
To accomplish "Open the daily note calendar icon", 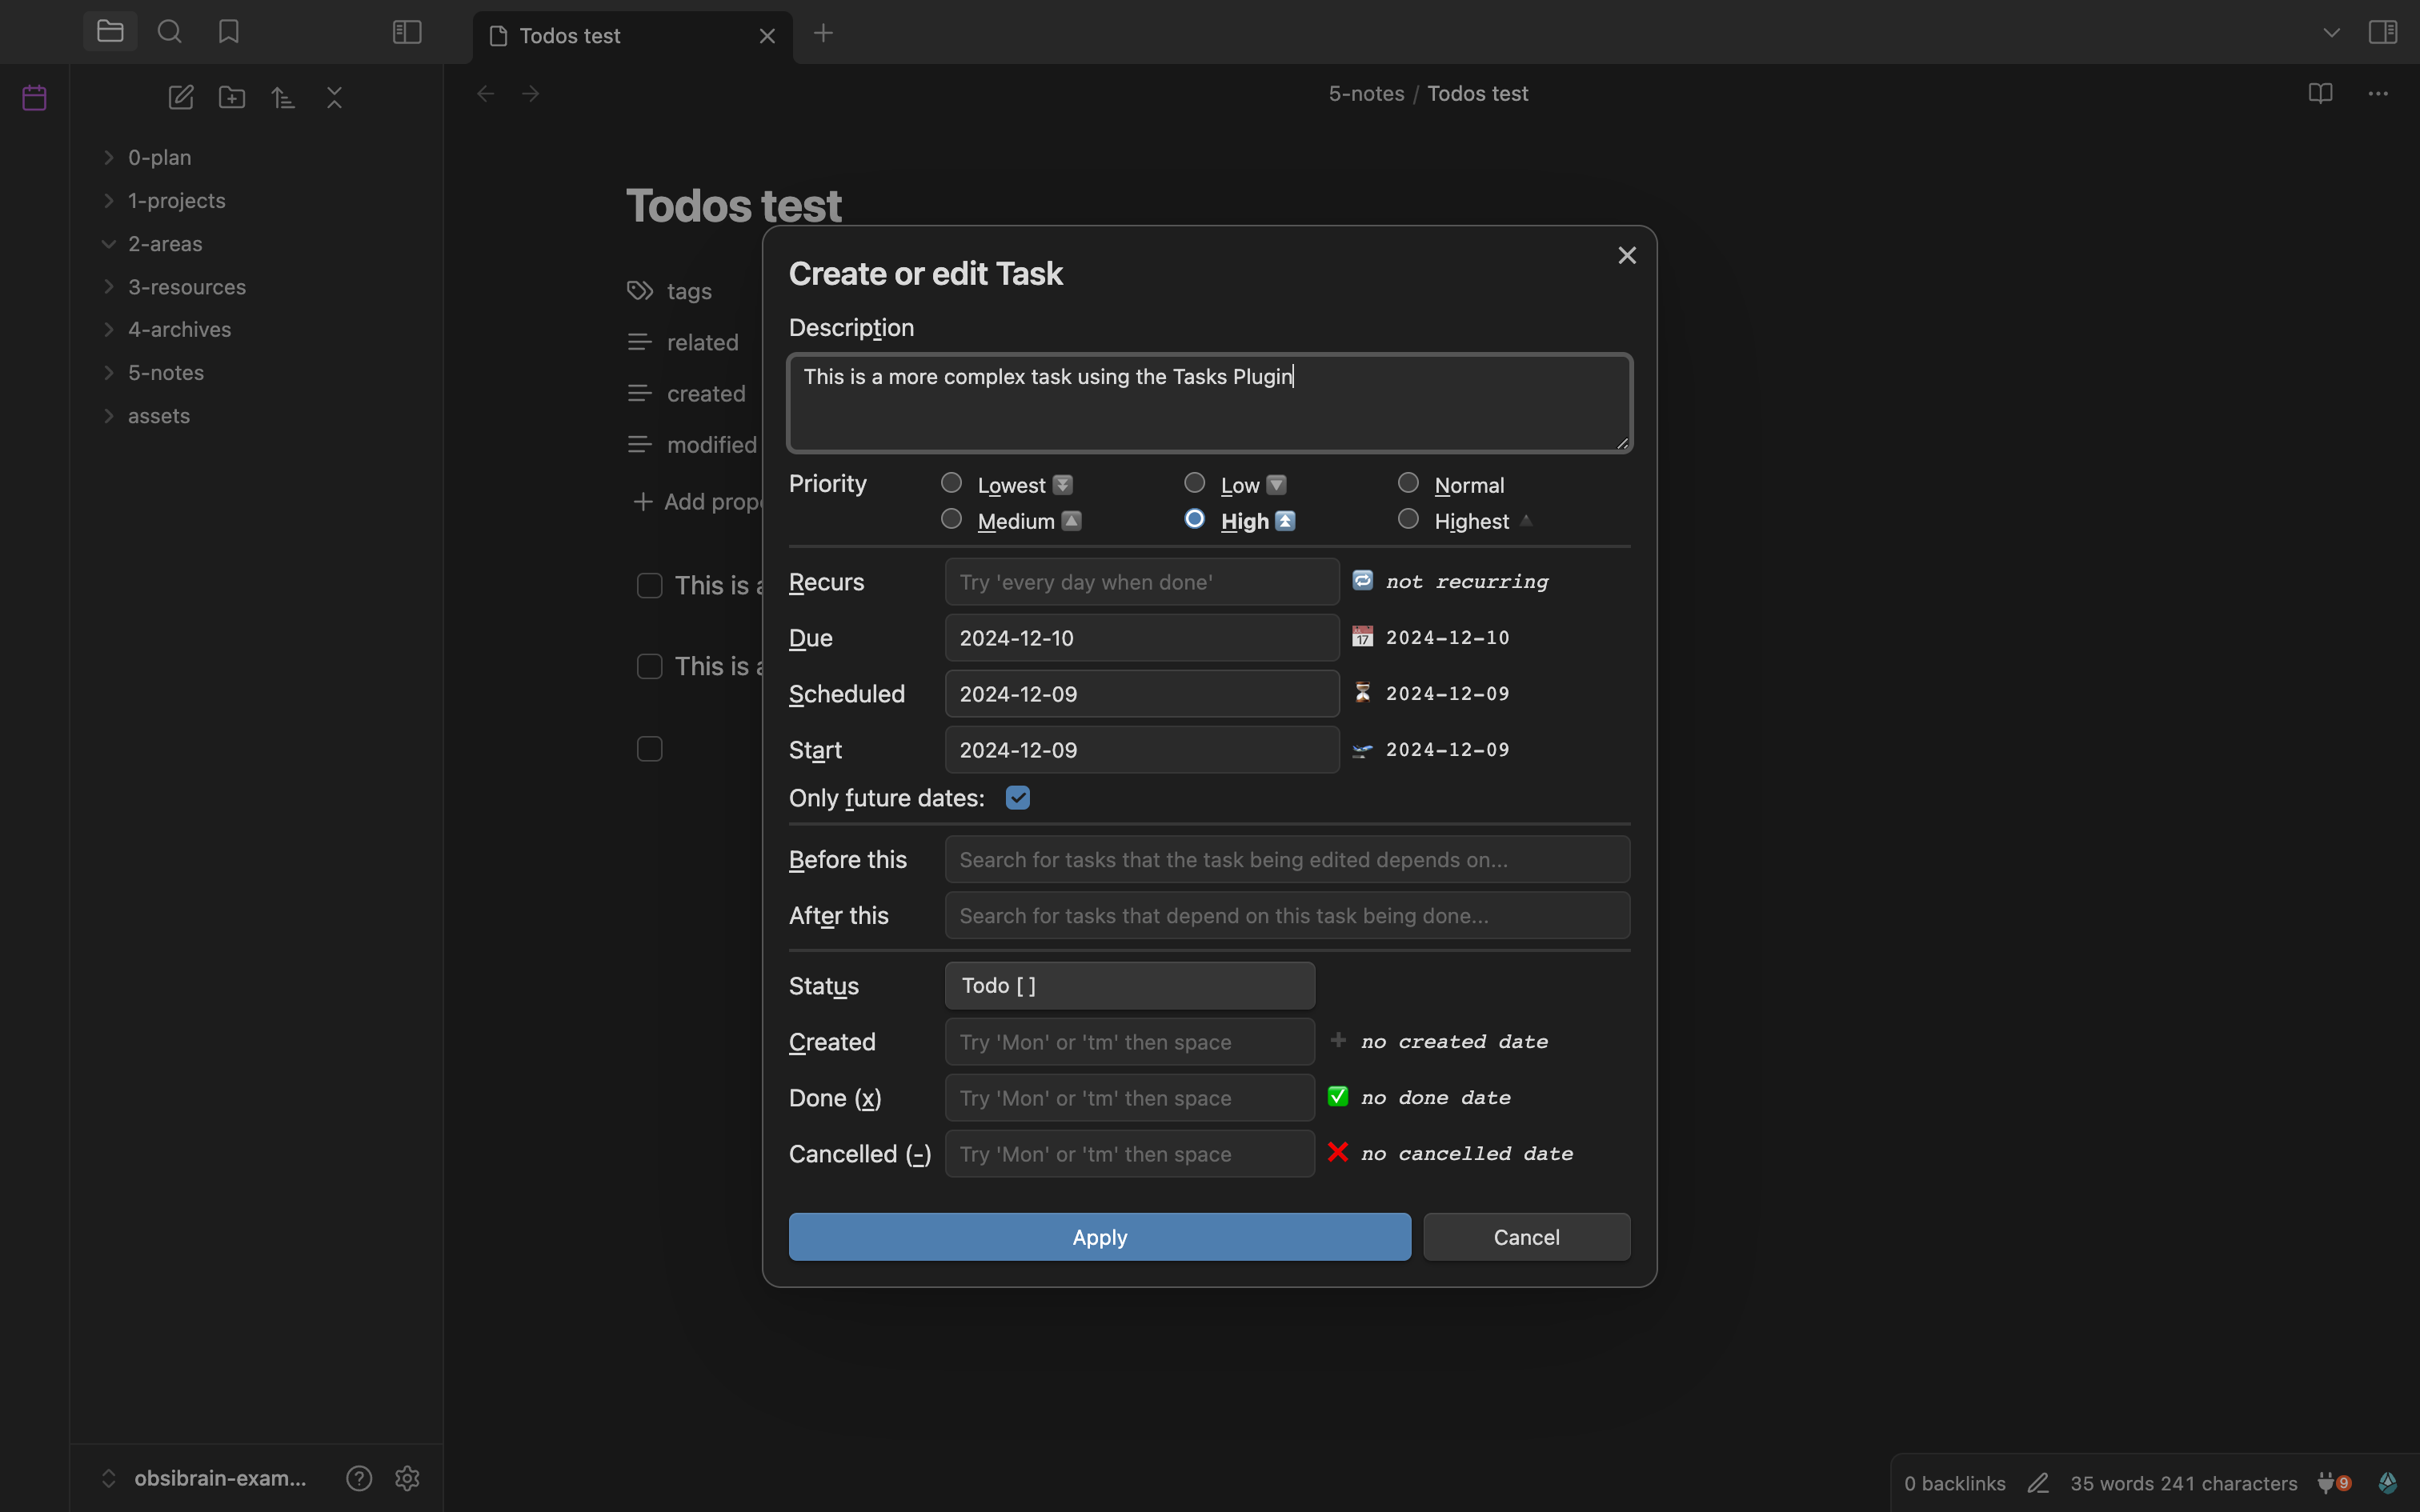I will click(35, 98).
